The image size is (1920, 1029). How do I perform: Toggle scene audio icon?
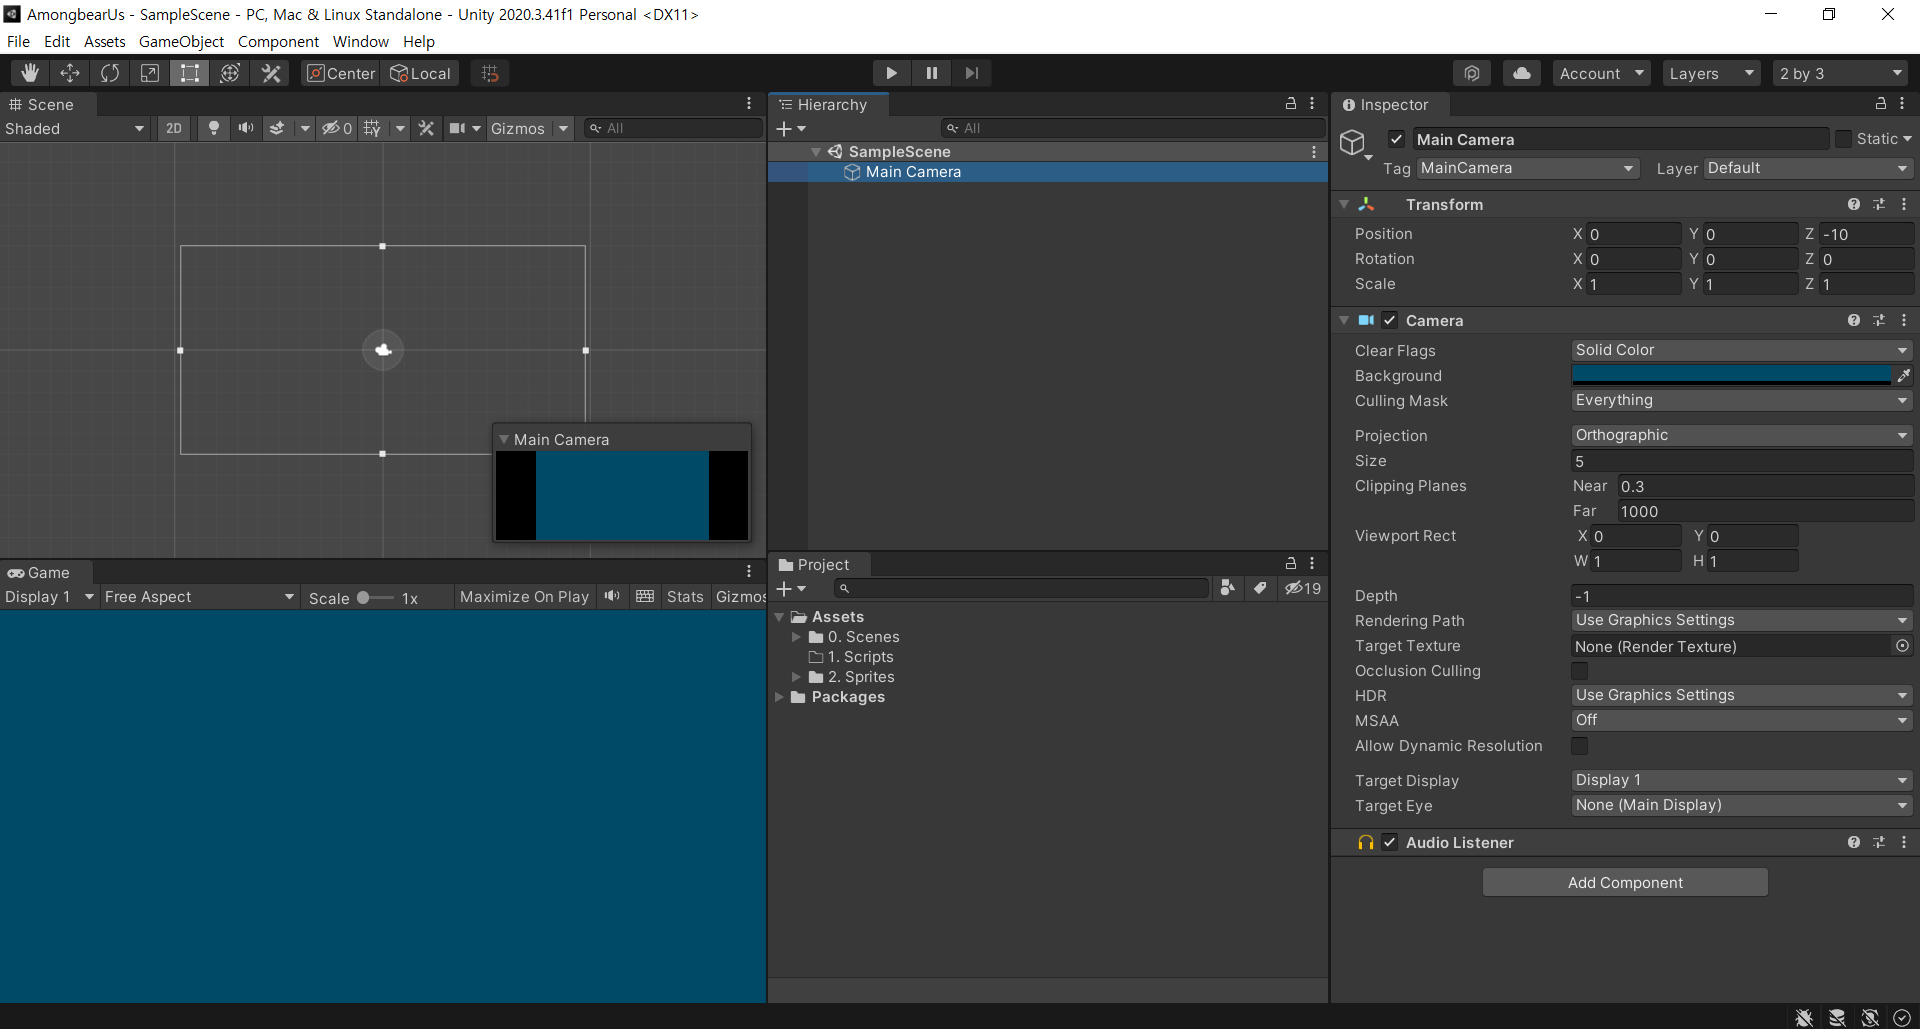coord(245,128)
